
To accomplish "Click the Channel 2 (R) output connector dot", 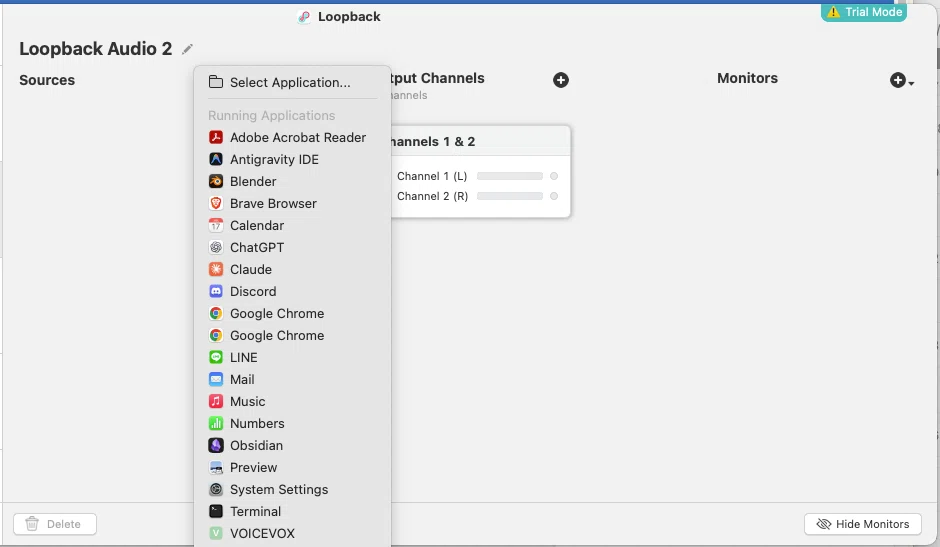I will click(554, 196).
